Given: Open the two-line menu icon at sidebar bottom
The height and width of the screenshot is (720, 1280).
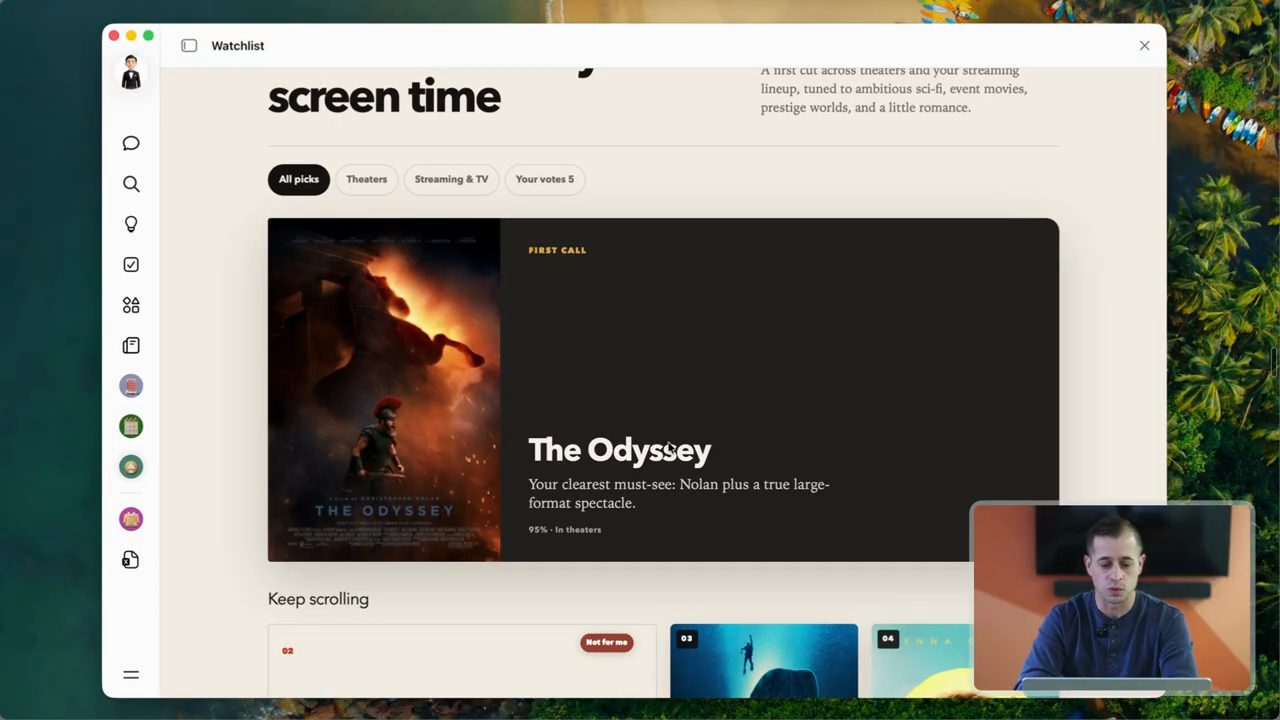Looking at the screenshot, I should (x=131, y=675).
